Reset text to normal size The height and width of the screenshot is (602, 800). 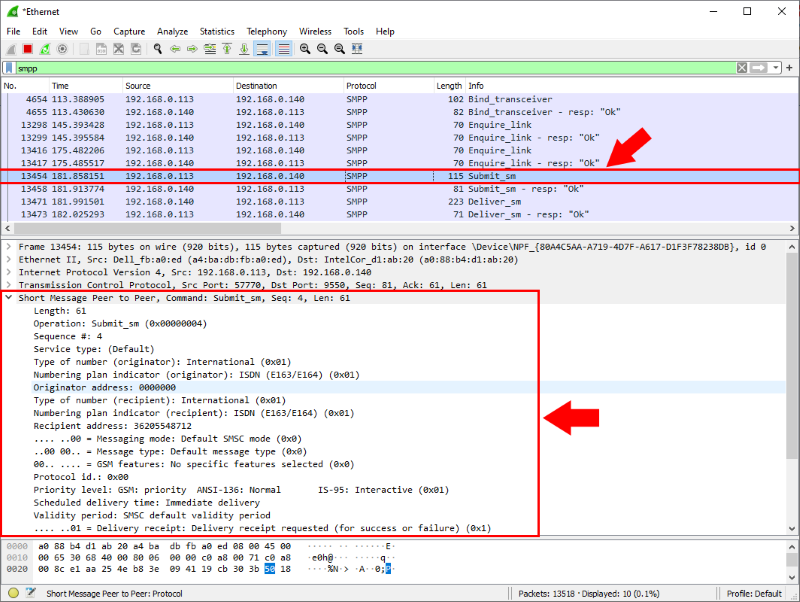(x=340, y=49)
